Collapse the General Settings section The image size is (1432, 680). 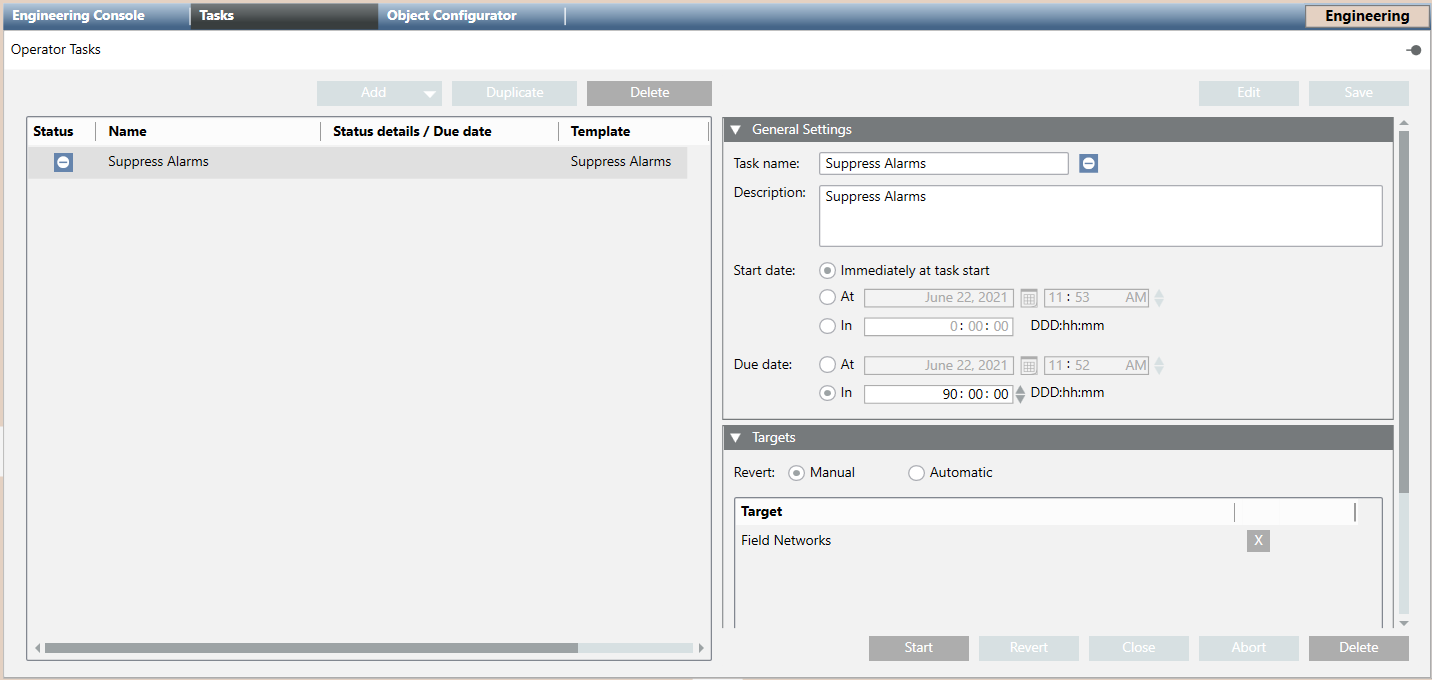[x=736, y=129]
